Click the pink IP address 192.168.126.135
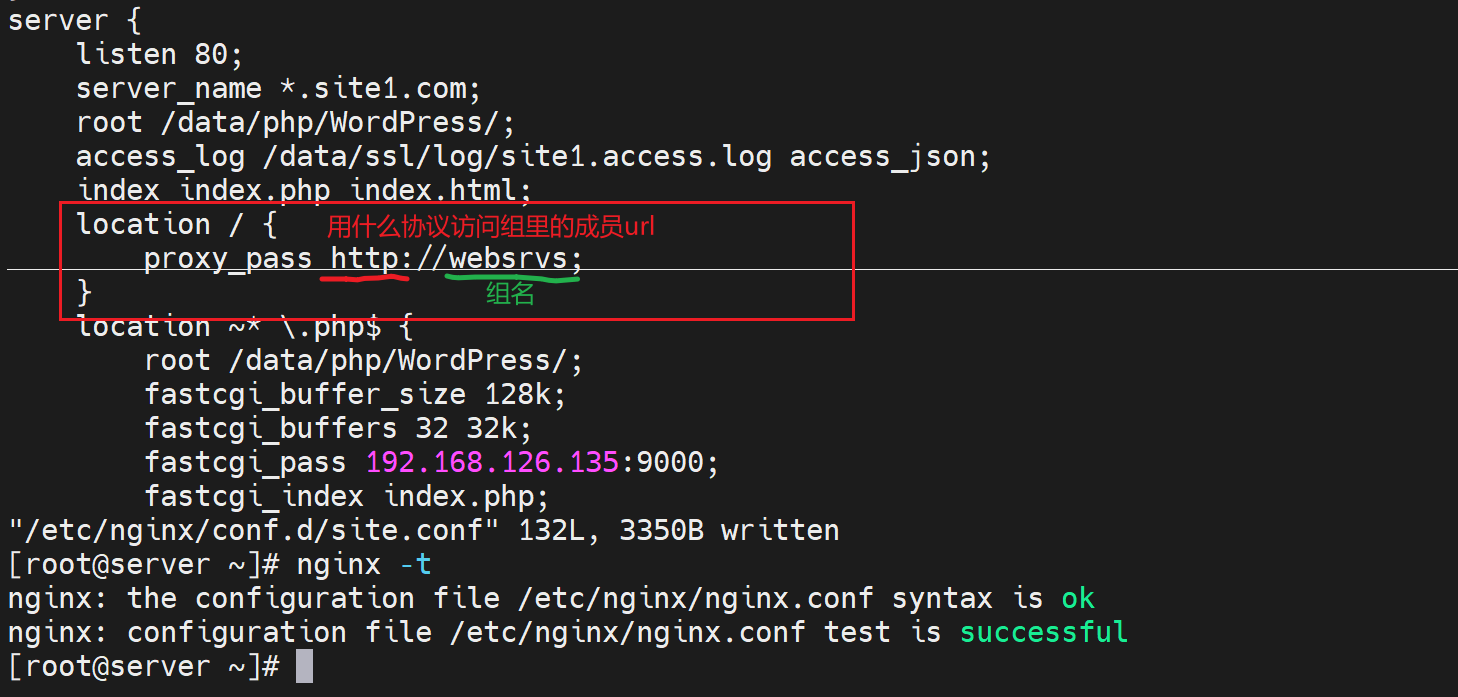Viewport: 1458px width, 697px height. (491, 462)
